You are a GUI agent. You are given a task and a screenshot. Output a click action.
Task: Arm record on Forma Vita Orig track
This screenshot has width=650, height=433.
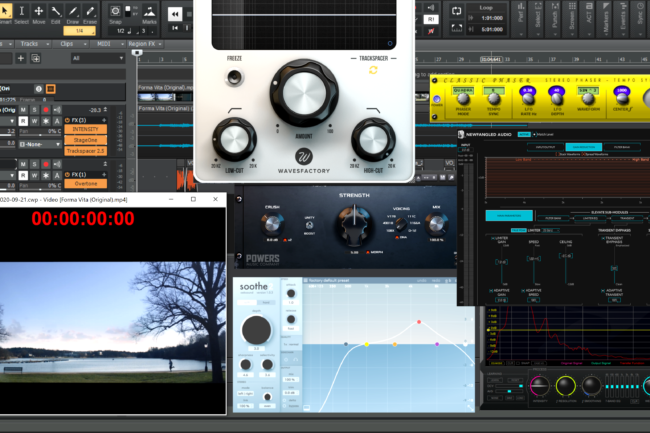pos(46,110)
